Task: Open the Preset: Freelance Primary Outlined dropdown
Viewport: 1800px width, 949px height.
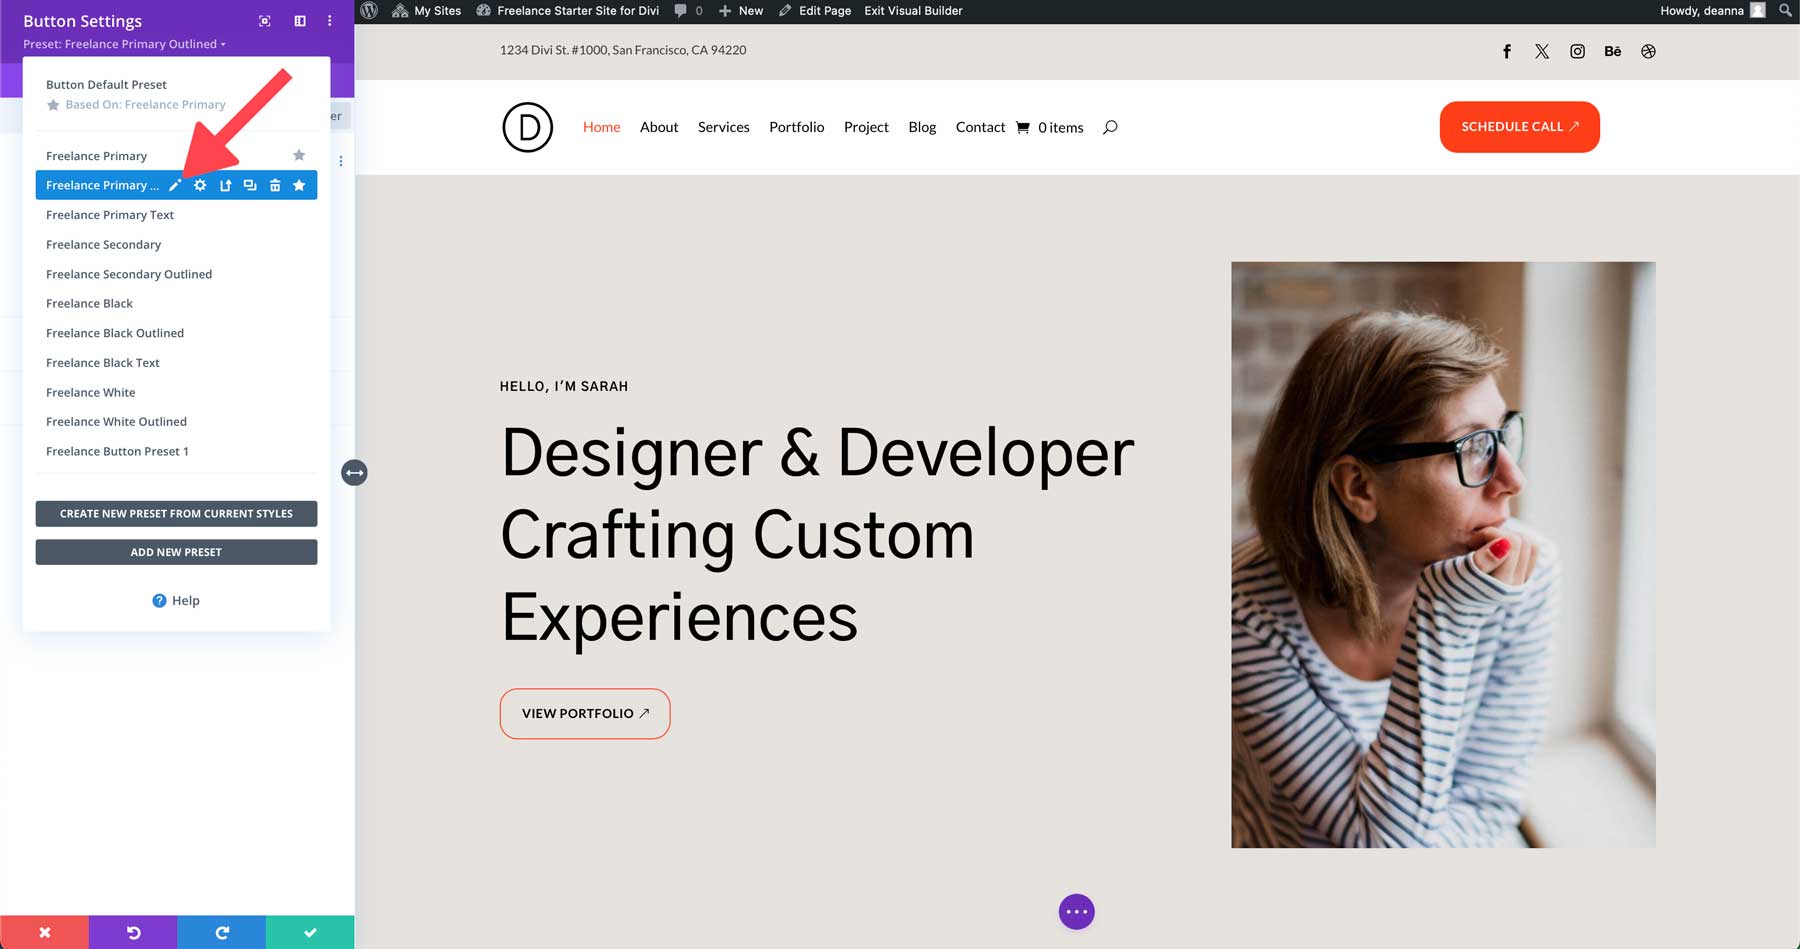Action: pyautogui.click(x=124, y=43)
